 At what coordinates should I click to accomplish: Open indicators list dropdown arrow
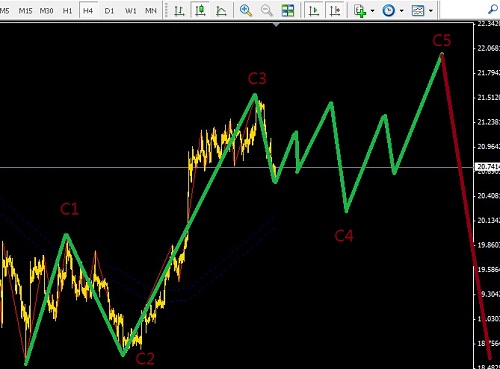pos(372,11)
